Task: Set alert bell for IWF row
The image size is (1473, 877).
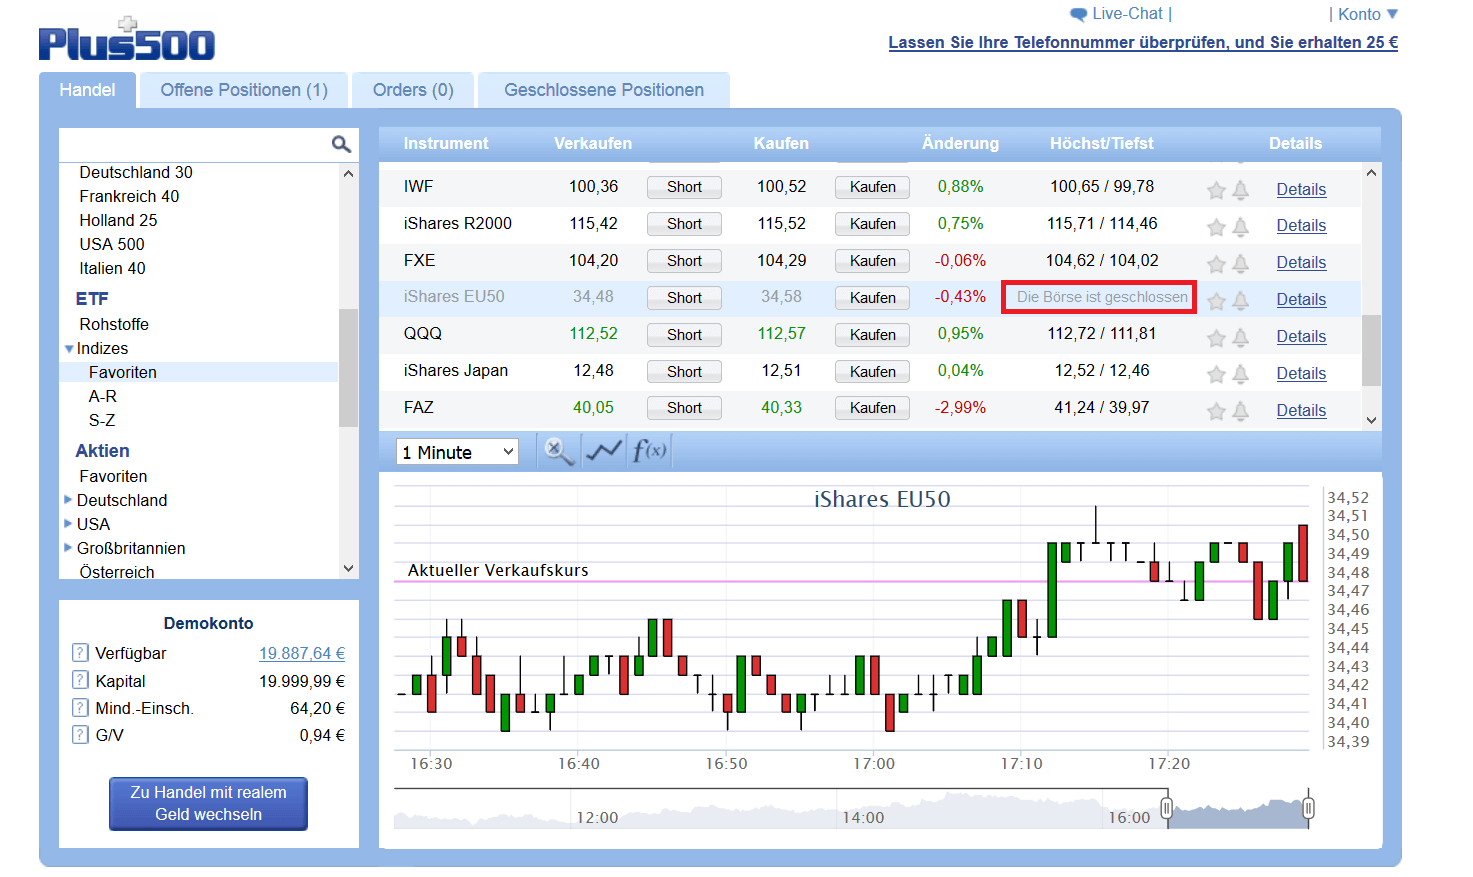Action: (x=1240, y=190)
